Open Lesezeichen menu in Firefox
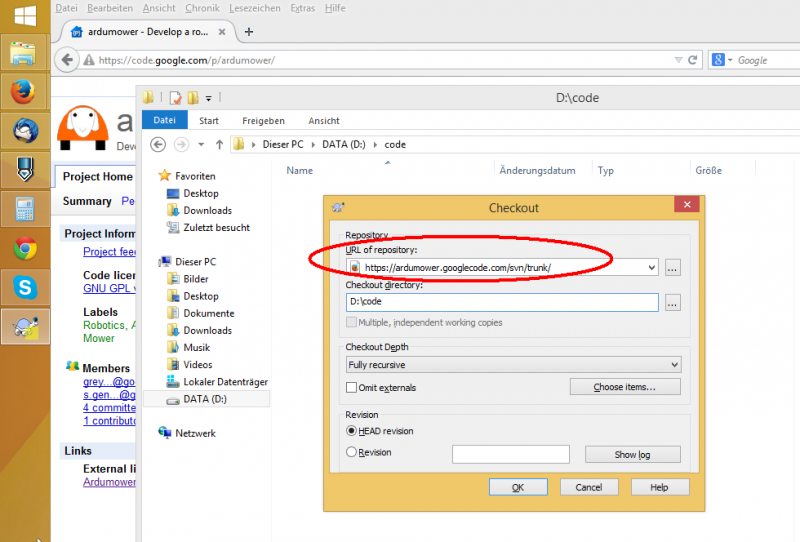The width and height of the screenshot is (800, 542). coord(255,8)
